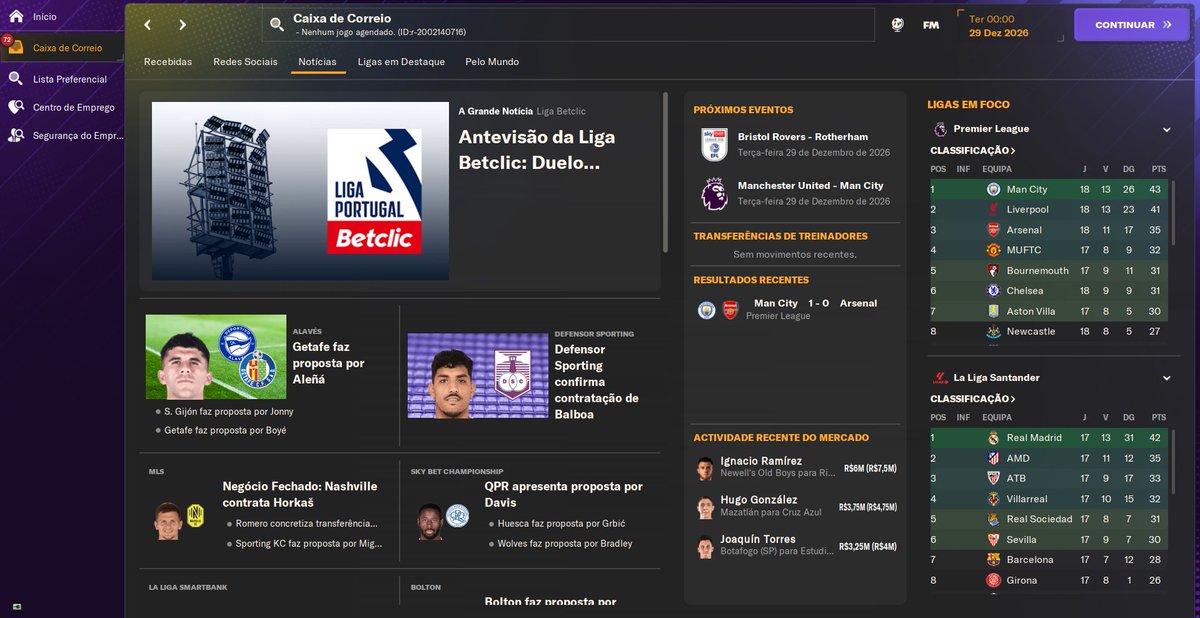
Task: Click the Premier League logo in Ligas em Foco
Action: (x=940, y=129)
